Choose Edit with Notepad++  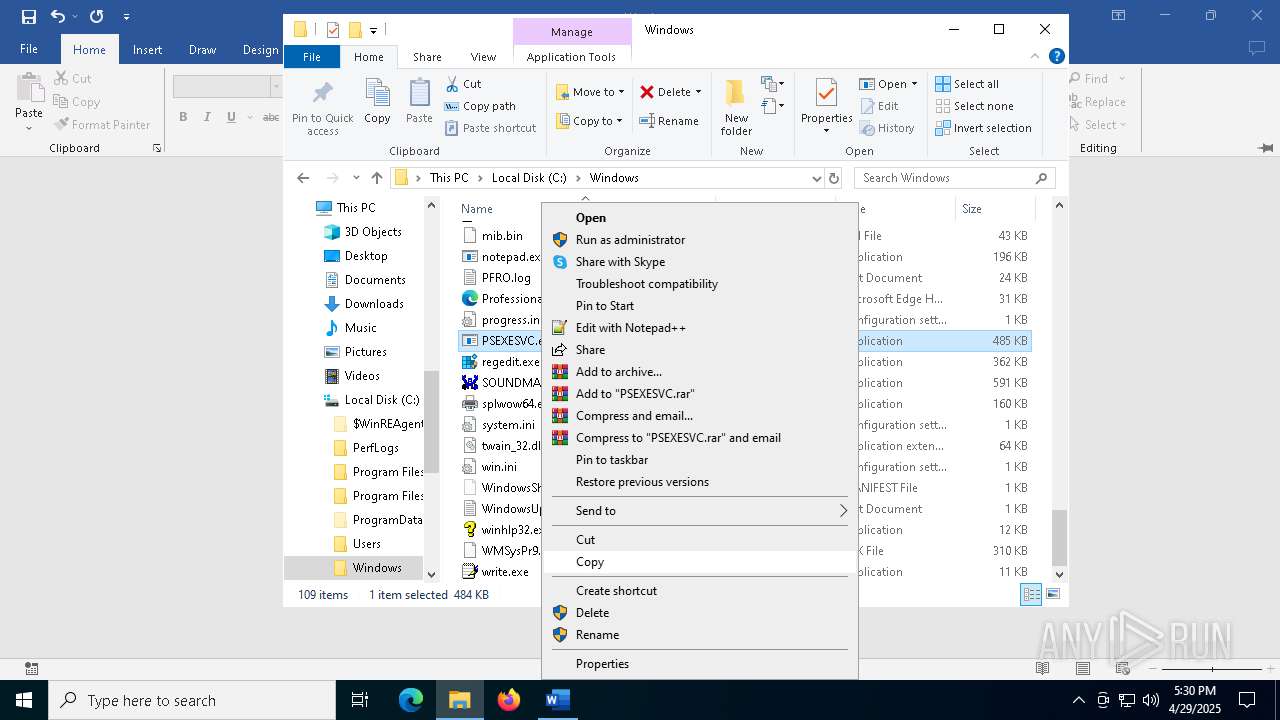click(x=700, y=328)
